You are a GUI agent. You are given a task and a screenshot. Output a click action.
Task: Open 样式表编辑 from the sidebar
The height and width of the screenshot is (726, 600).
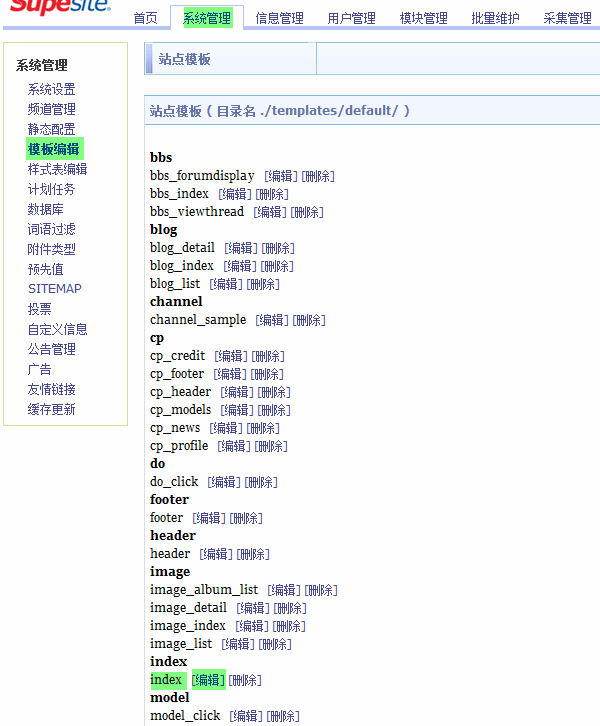click(x=57, y=169)
